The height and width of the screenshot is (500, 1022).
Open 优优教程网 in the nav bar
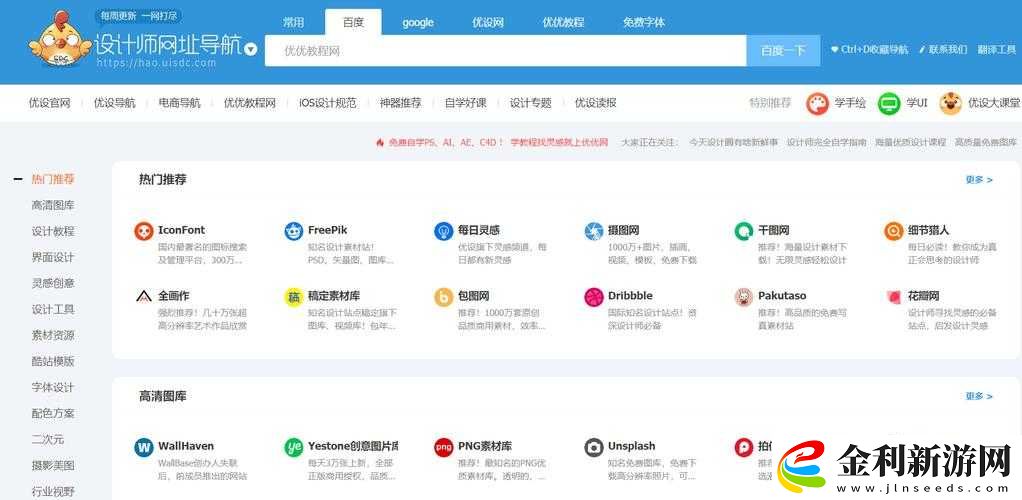click(x=250, y=103)
